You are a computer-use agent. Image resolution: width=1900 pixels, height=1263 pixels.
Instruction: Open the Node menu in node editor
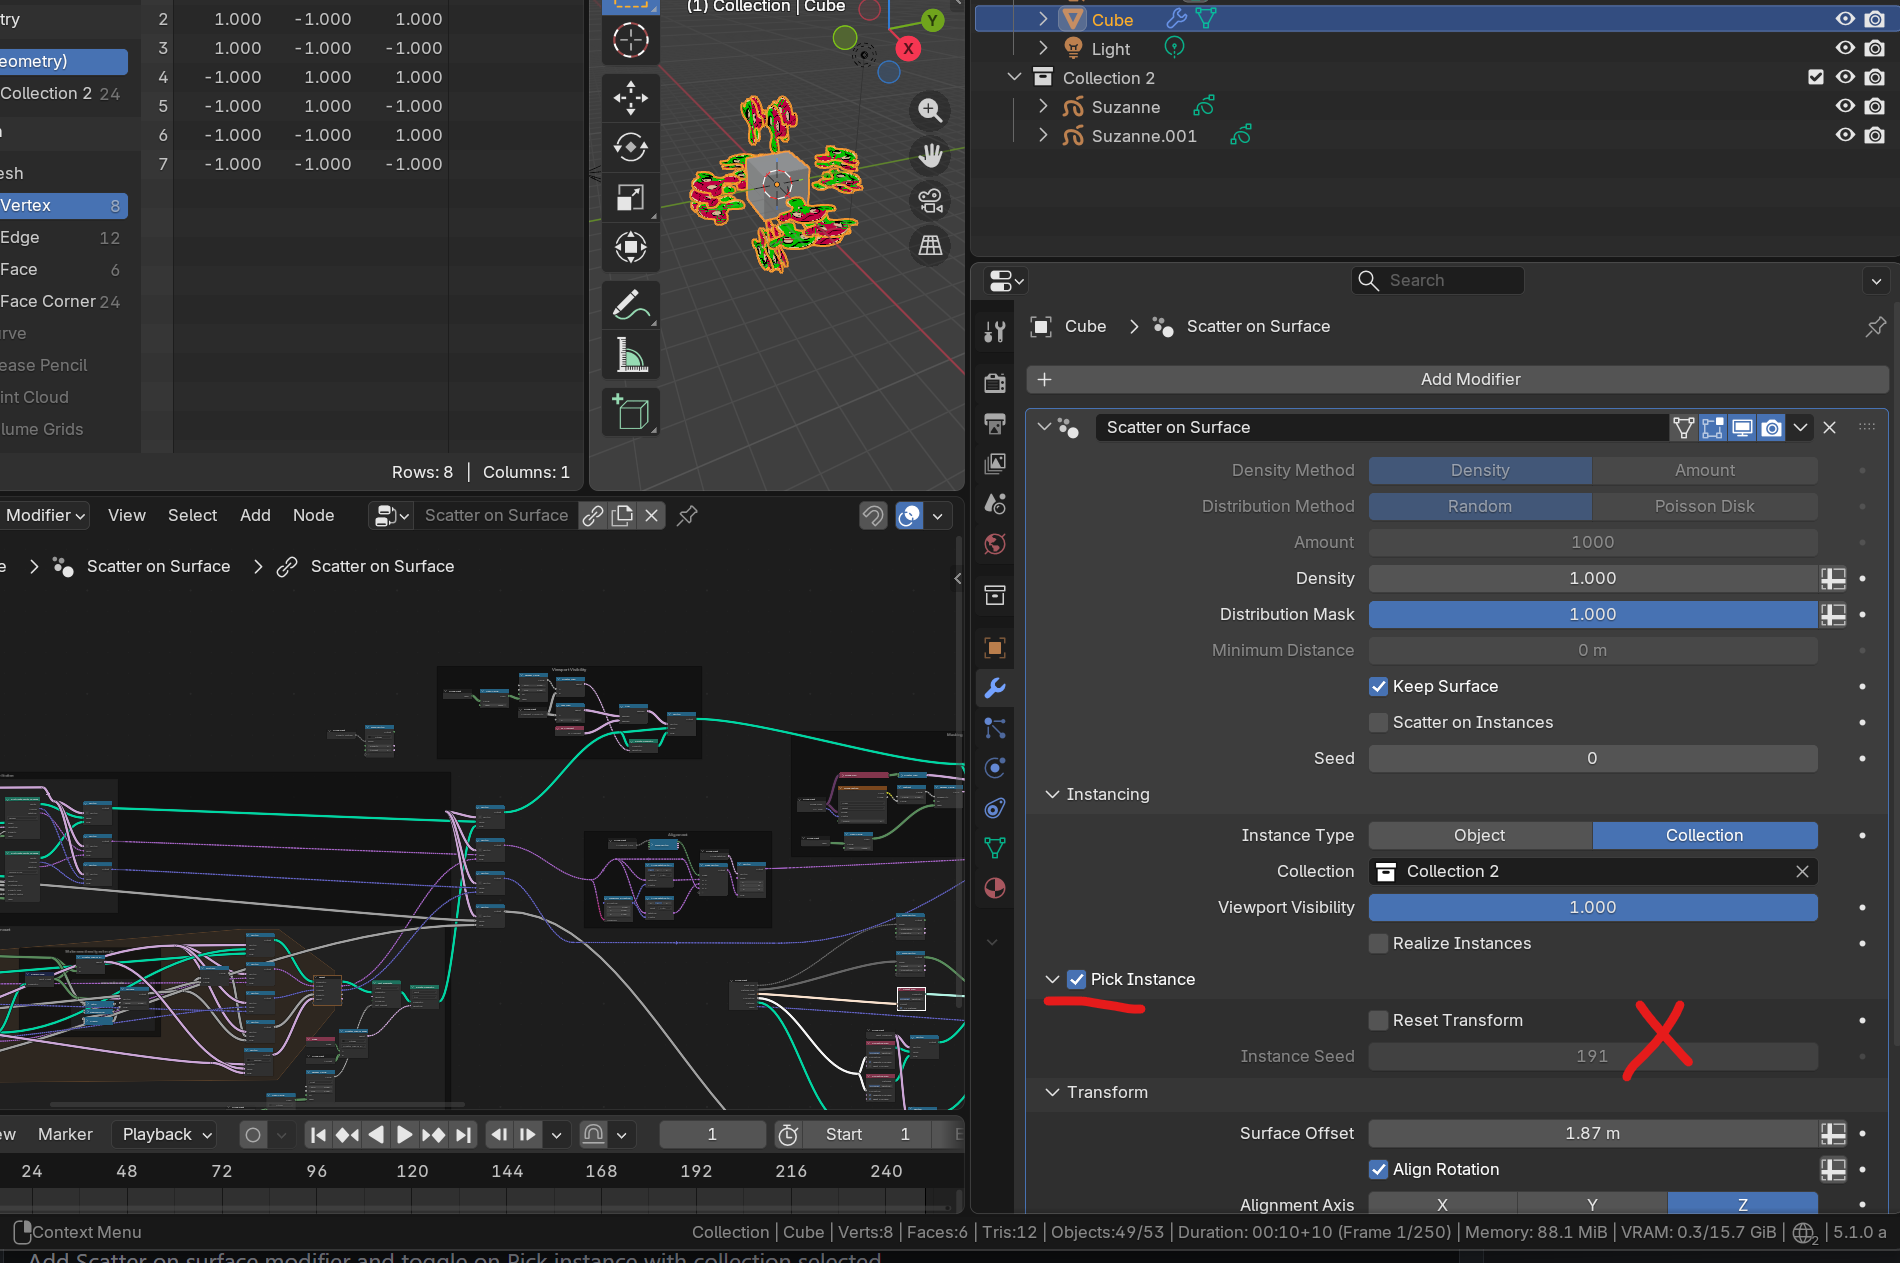[x=313, y=515]
